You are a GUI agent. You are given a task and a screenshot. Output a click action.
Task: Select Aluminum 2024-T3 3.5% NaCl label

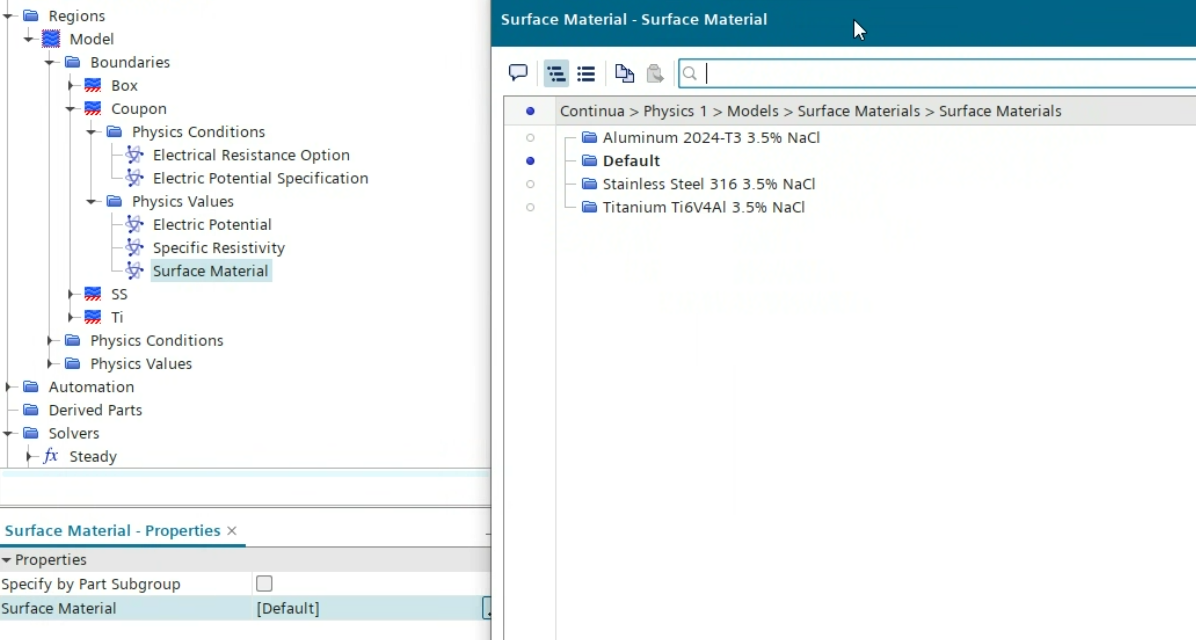(x=711, y=137)
